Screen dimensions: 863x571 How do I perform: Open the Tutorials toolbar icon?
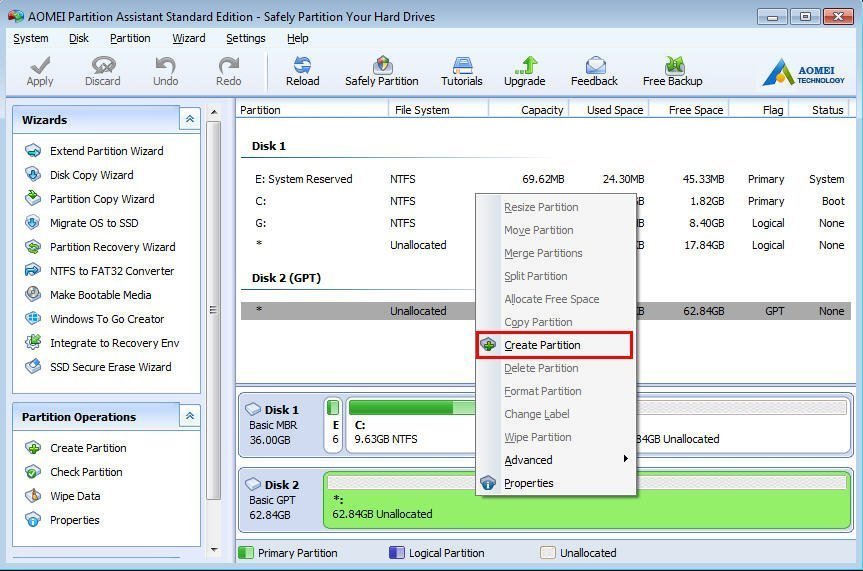(462, 66)
